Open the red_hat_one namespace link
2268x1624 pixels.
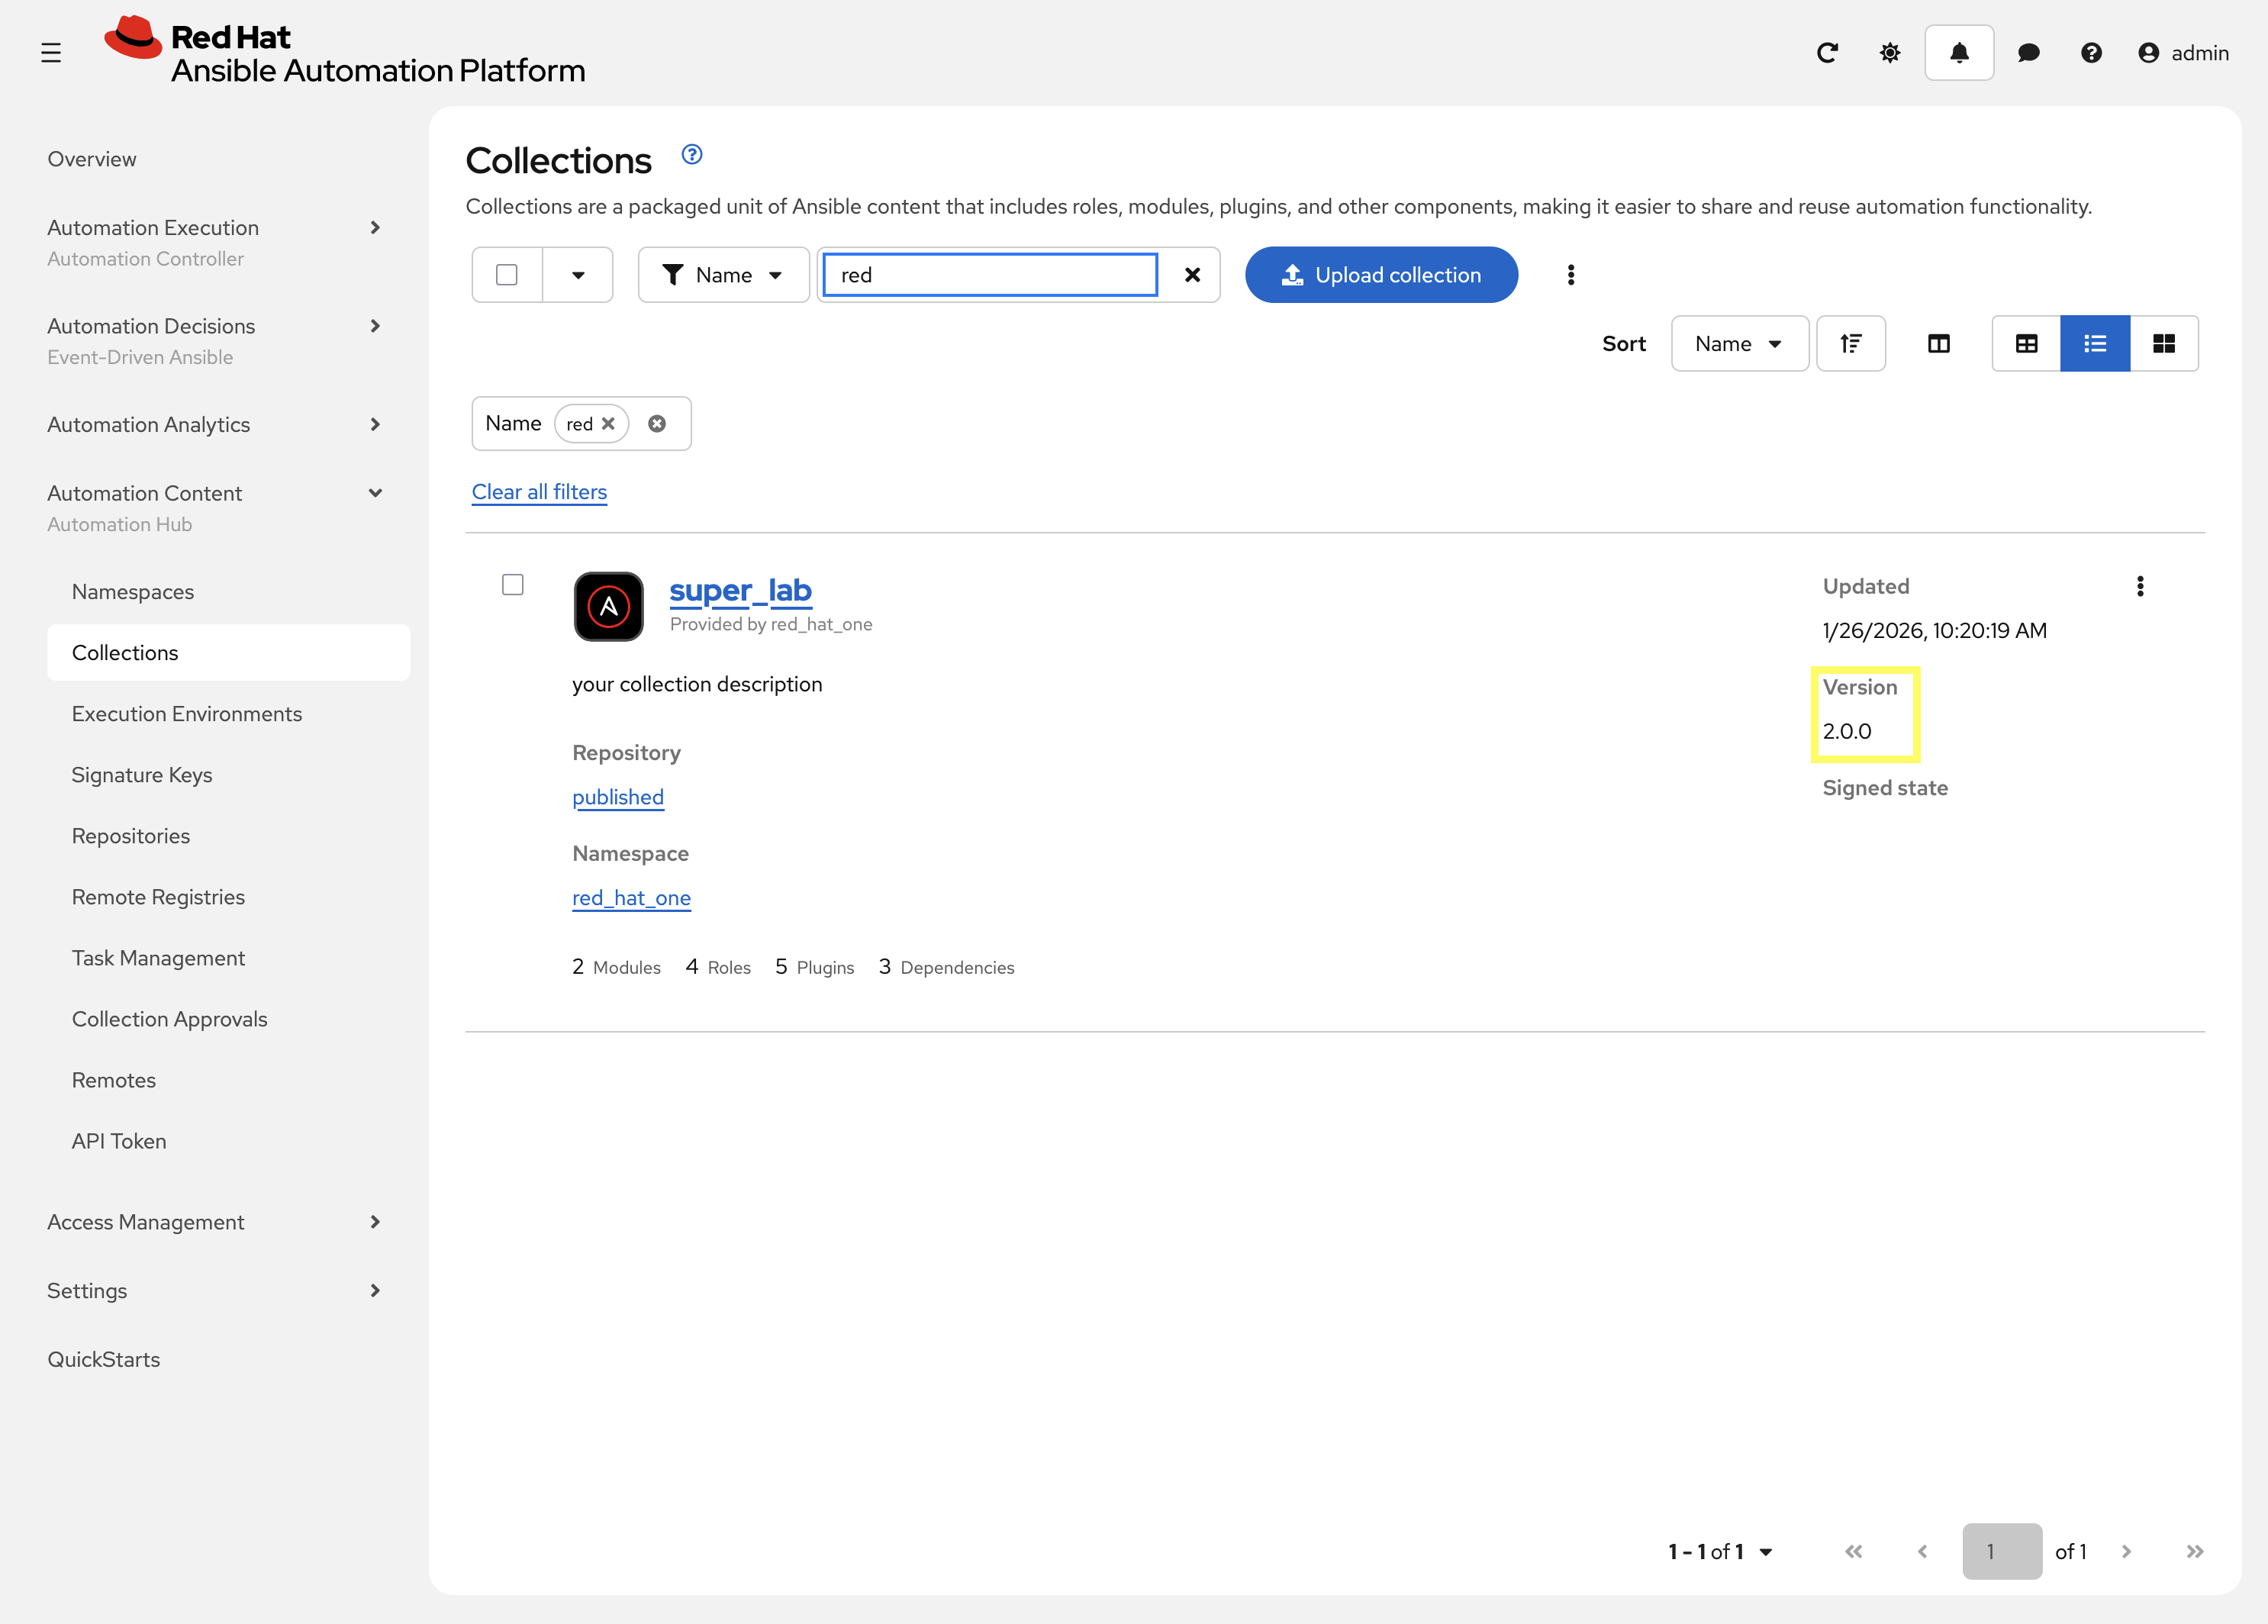[x=631, y=897]
